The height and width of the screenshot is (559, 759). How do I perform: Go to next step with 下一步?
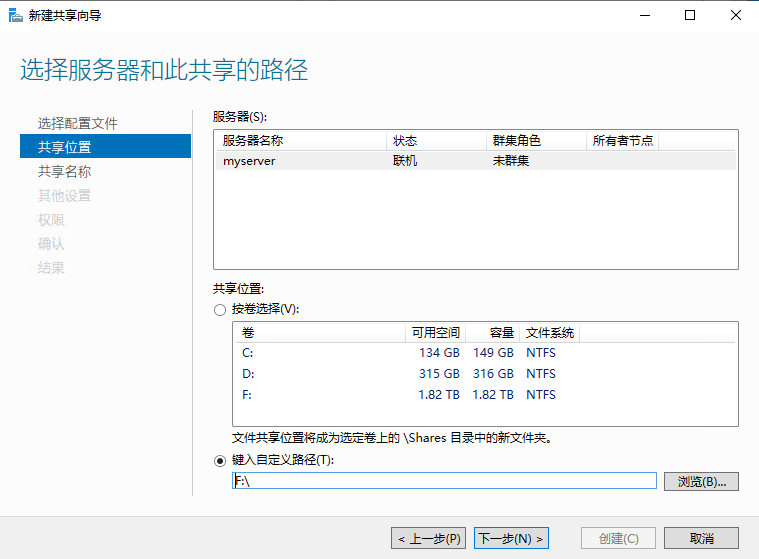(511, 538)
